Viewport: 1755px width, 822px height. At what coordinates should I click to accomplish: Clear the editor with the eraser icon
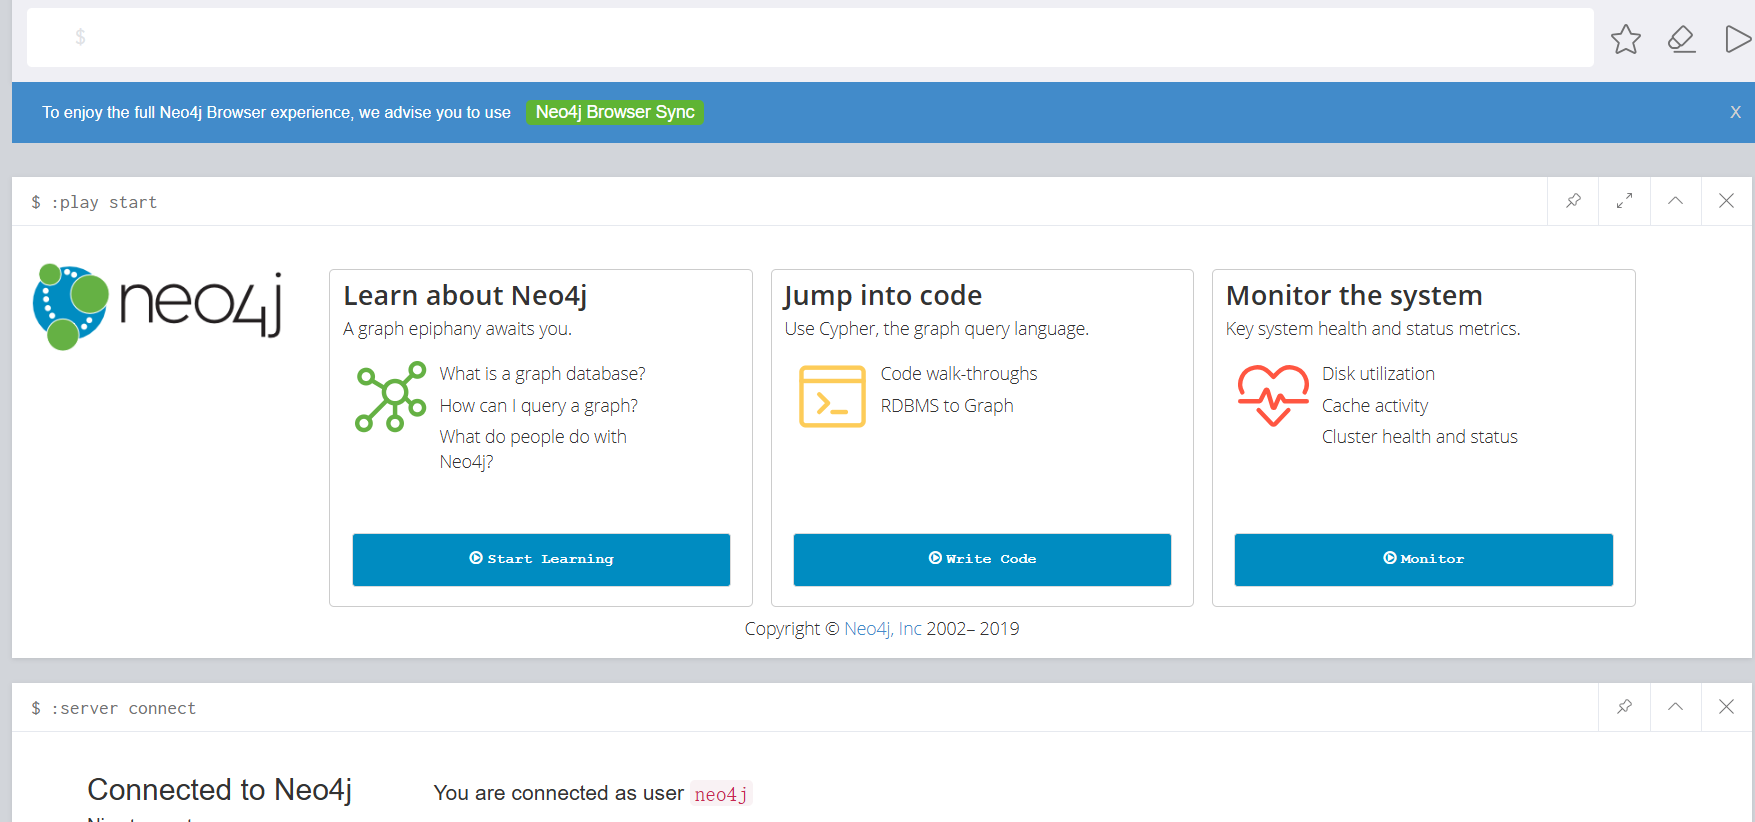pyautogui.click(x=1682, y=39)
